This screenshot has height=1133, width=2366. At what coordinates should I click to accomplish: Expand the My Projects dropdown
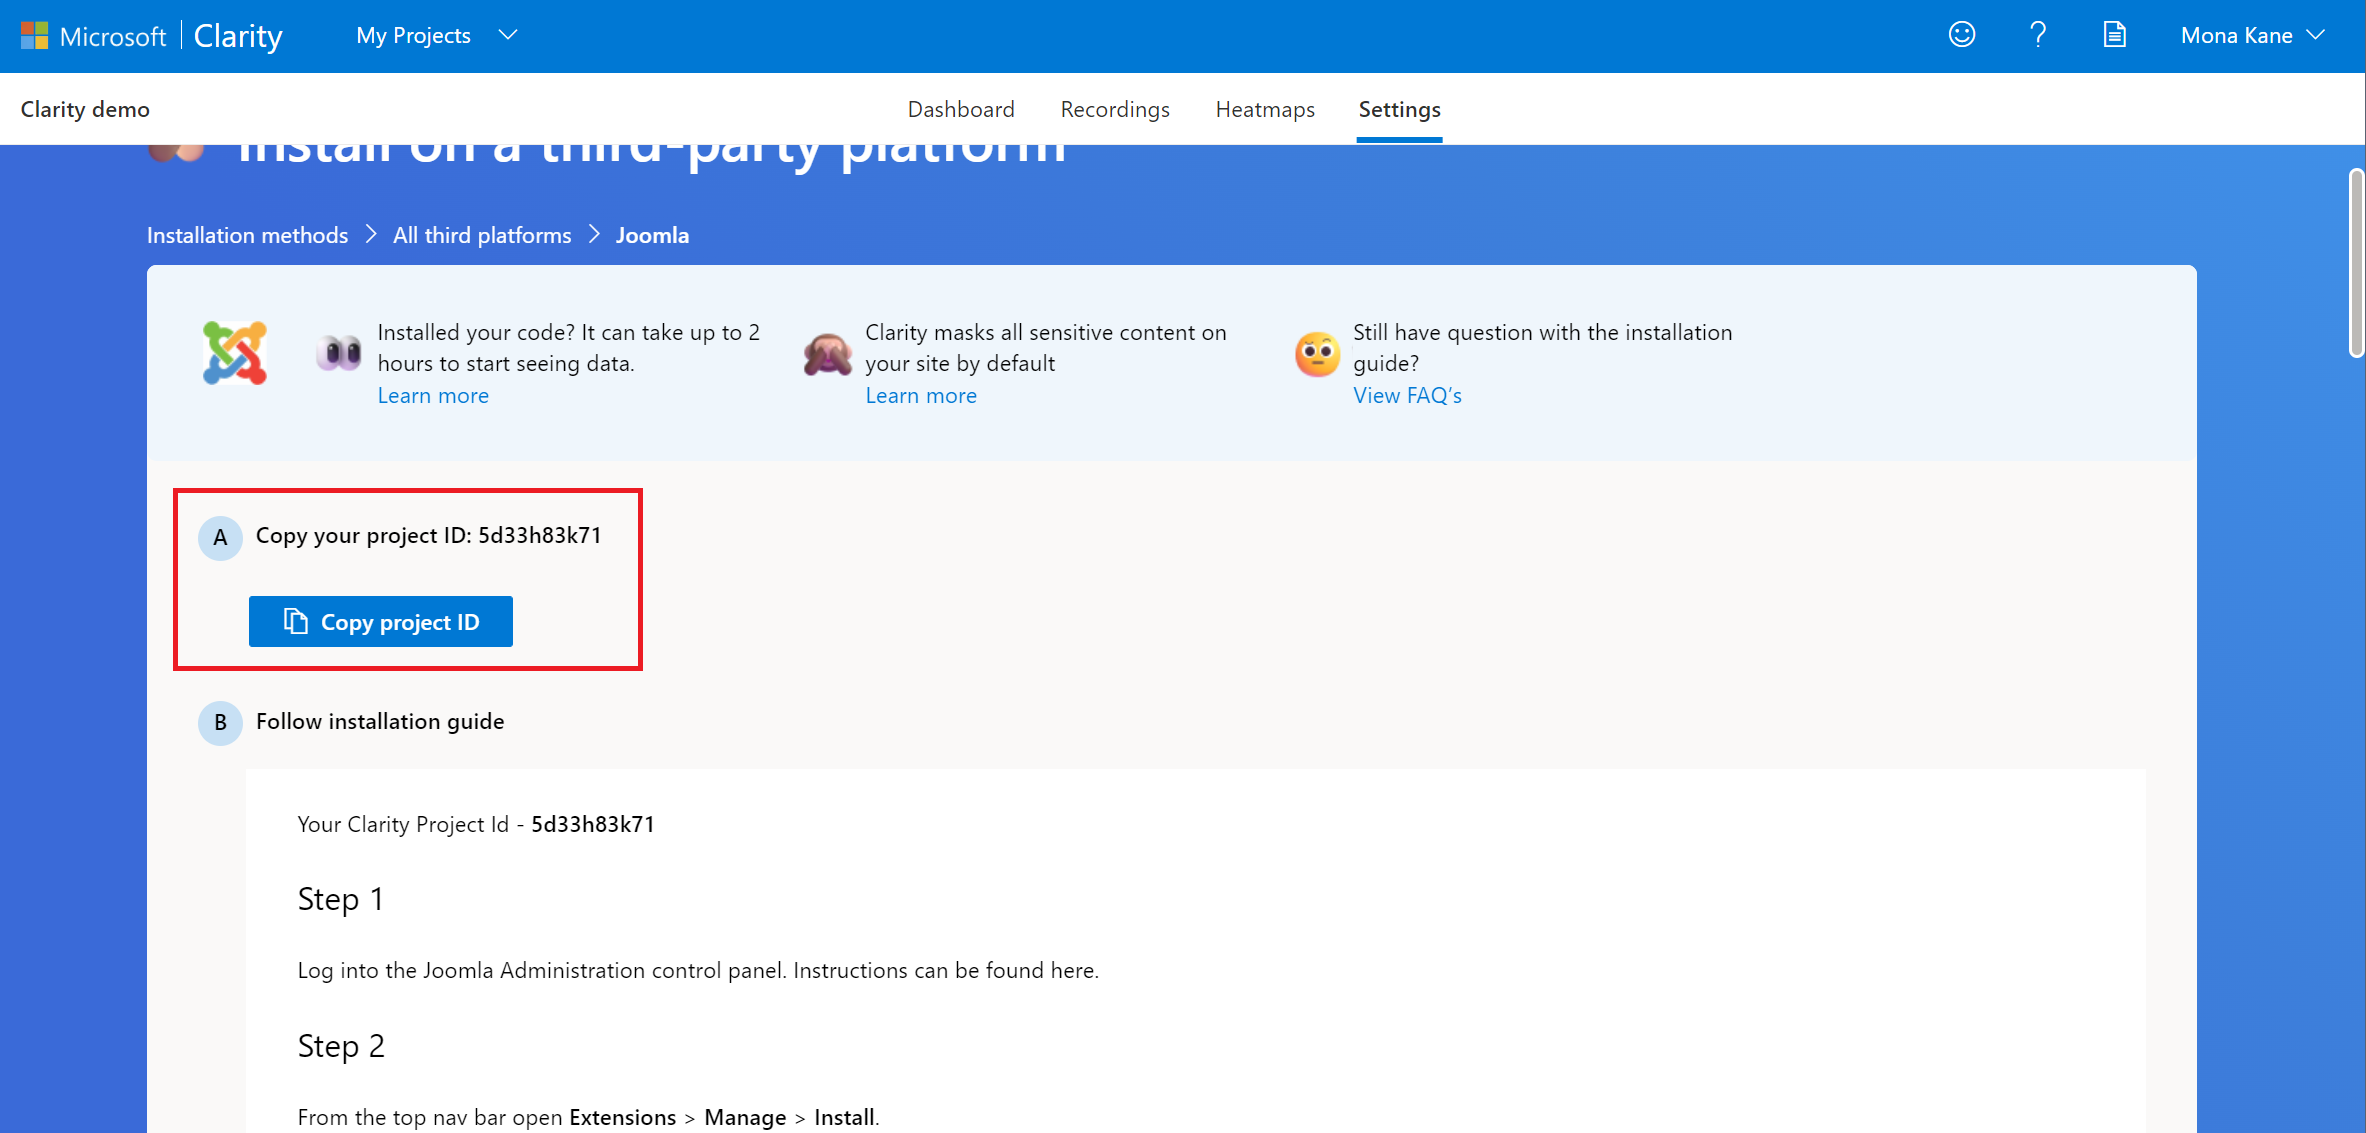437,35
